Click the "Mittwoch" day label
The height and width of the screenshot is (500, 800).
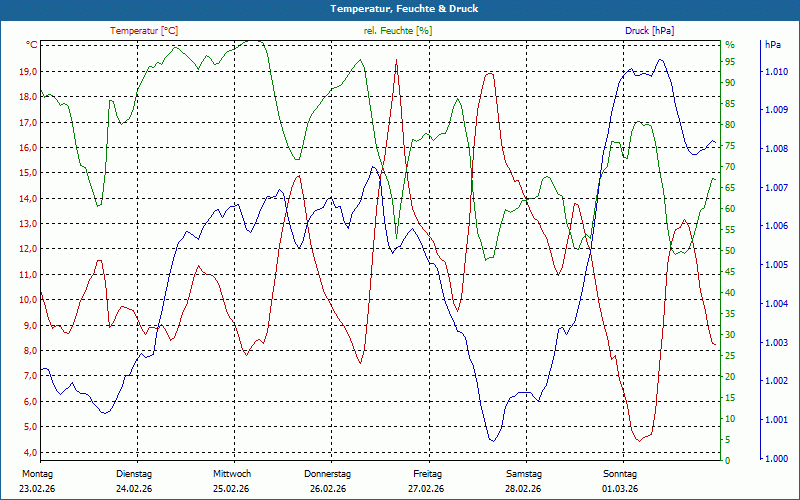coord(232,474)
